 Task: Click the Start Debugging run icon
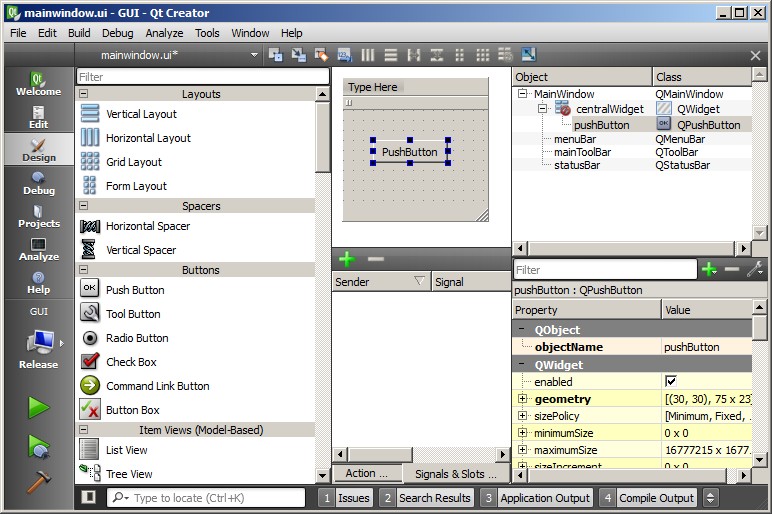click(x=38, y=446)
